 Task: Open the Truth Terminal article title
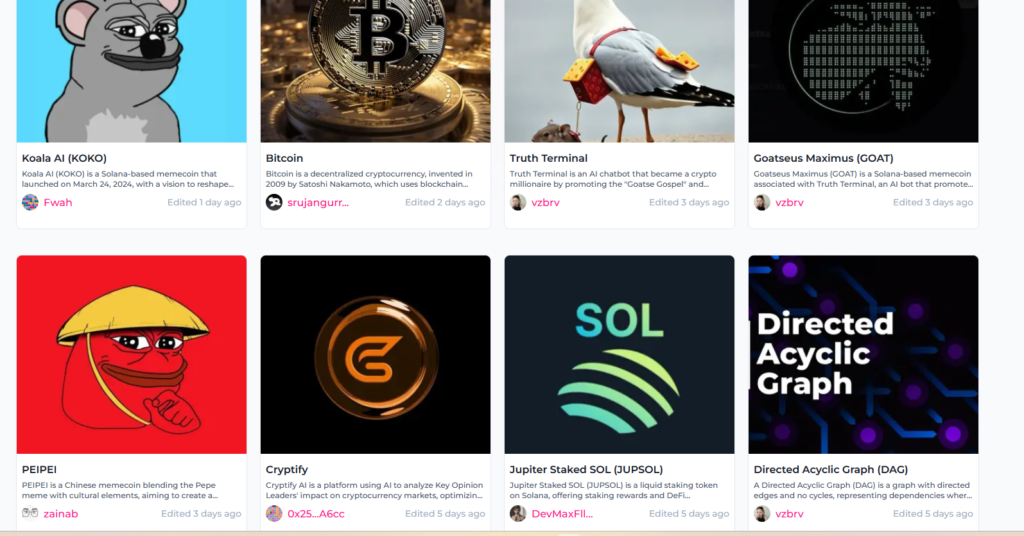pos(549,158)
